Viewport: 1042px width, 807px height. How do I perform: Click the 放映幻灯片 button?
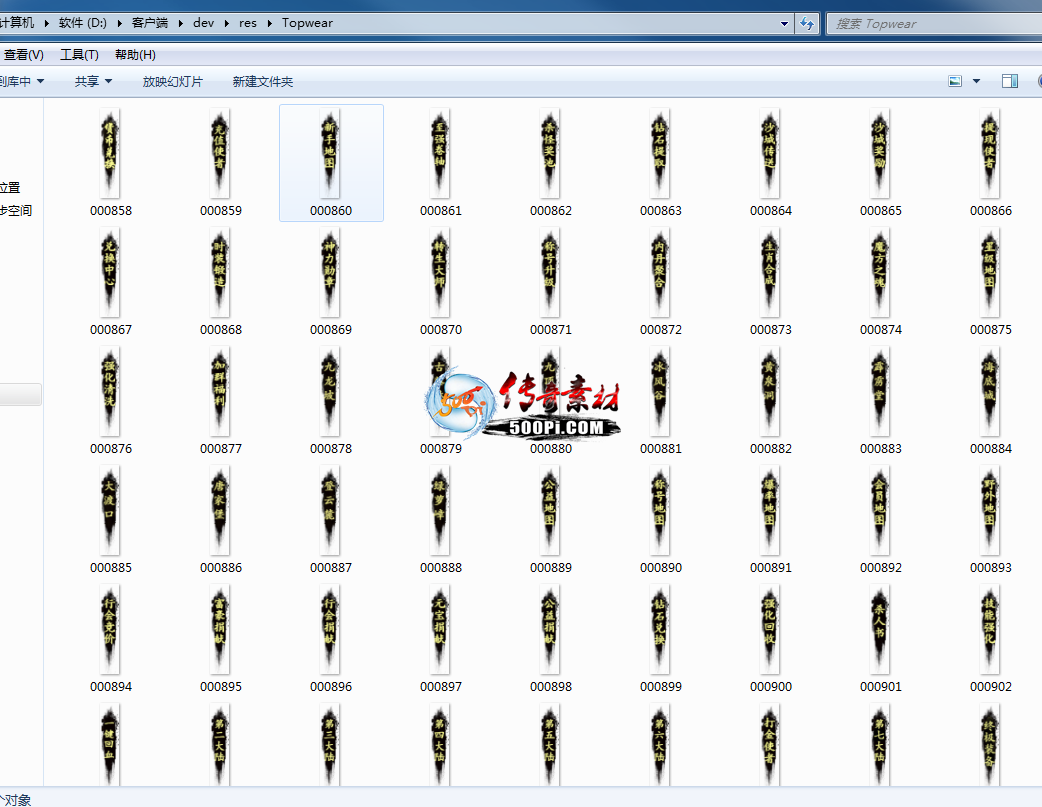(x=173, y=81)
